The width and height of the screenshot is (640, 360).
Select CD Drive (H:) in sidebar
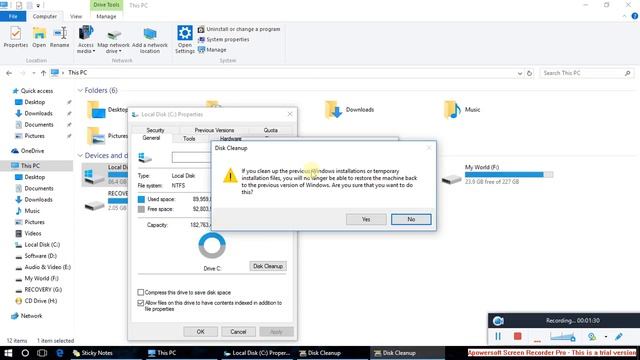(x=40, y=301)
